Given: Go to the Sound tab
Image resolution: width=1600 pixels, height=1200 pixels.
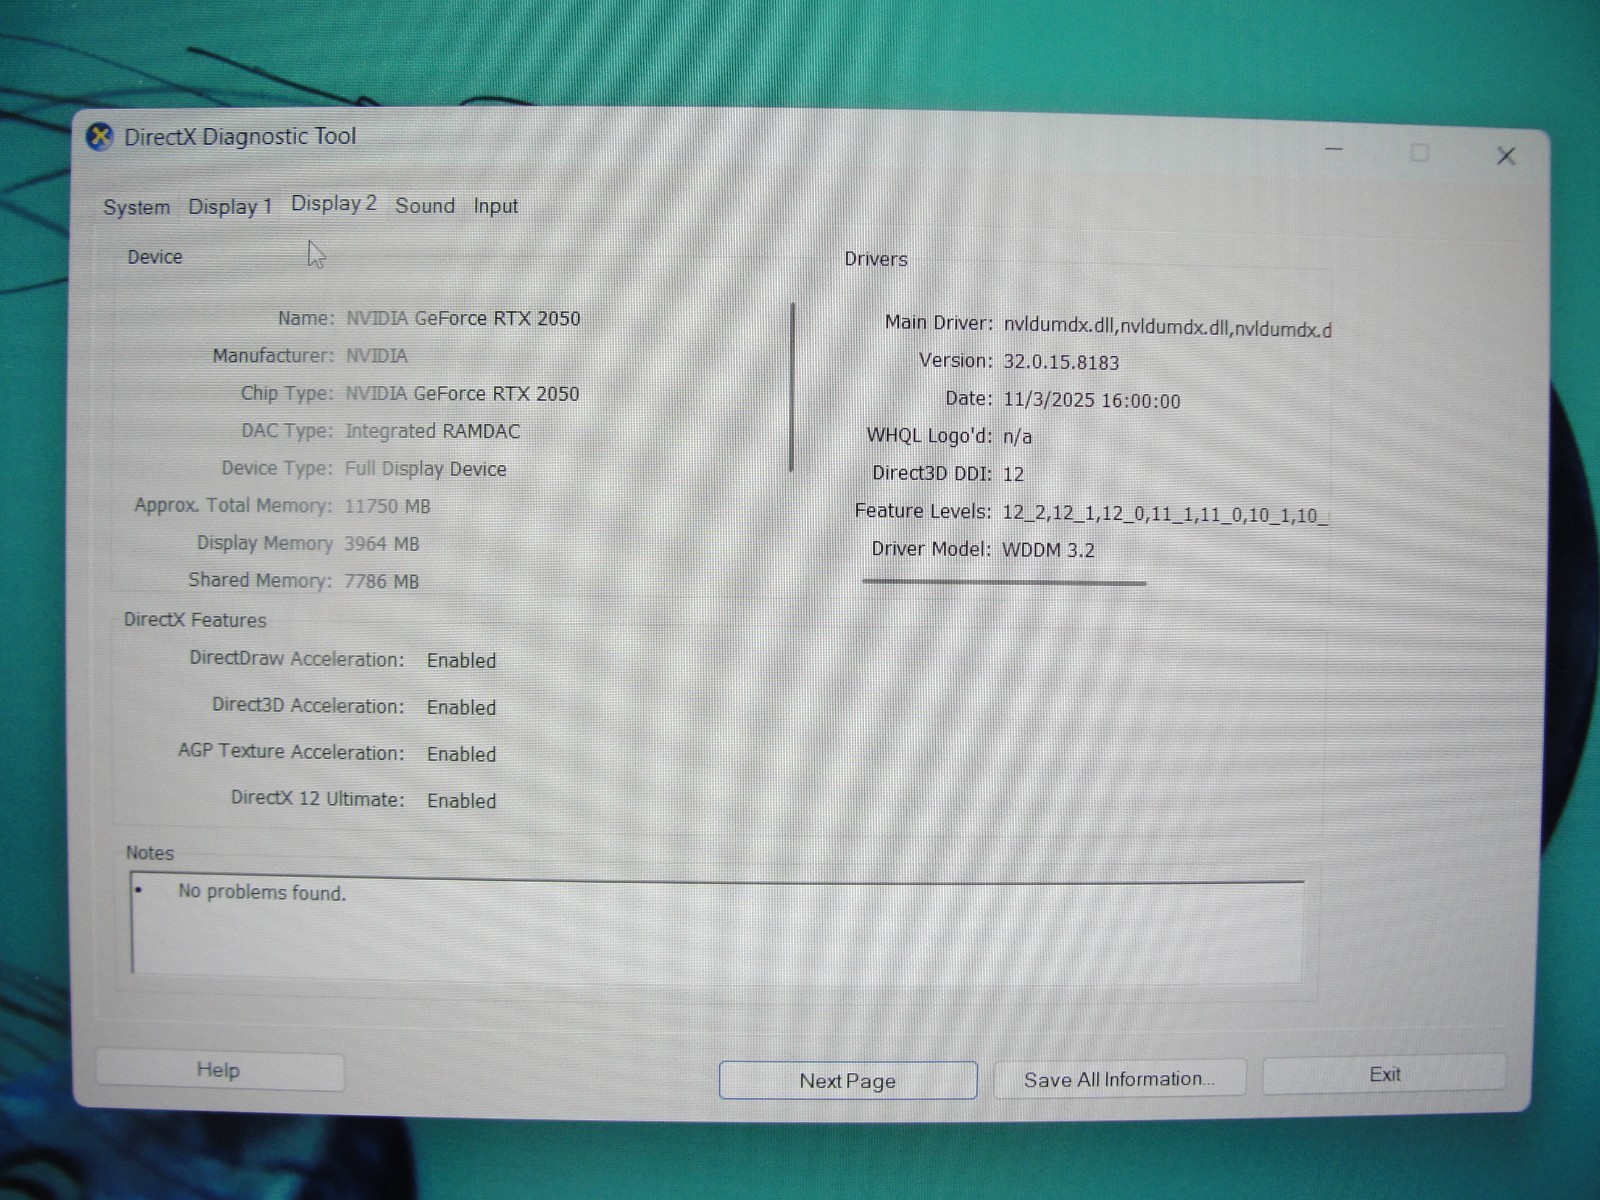Looking at the screenshot, I should (425, 206).
